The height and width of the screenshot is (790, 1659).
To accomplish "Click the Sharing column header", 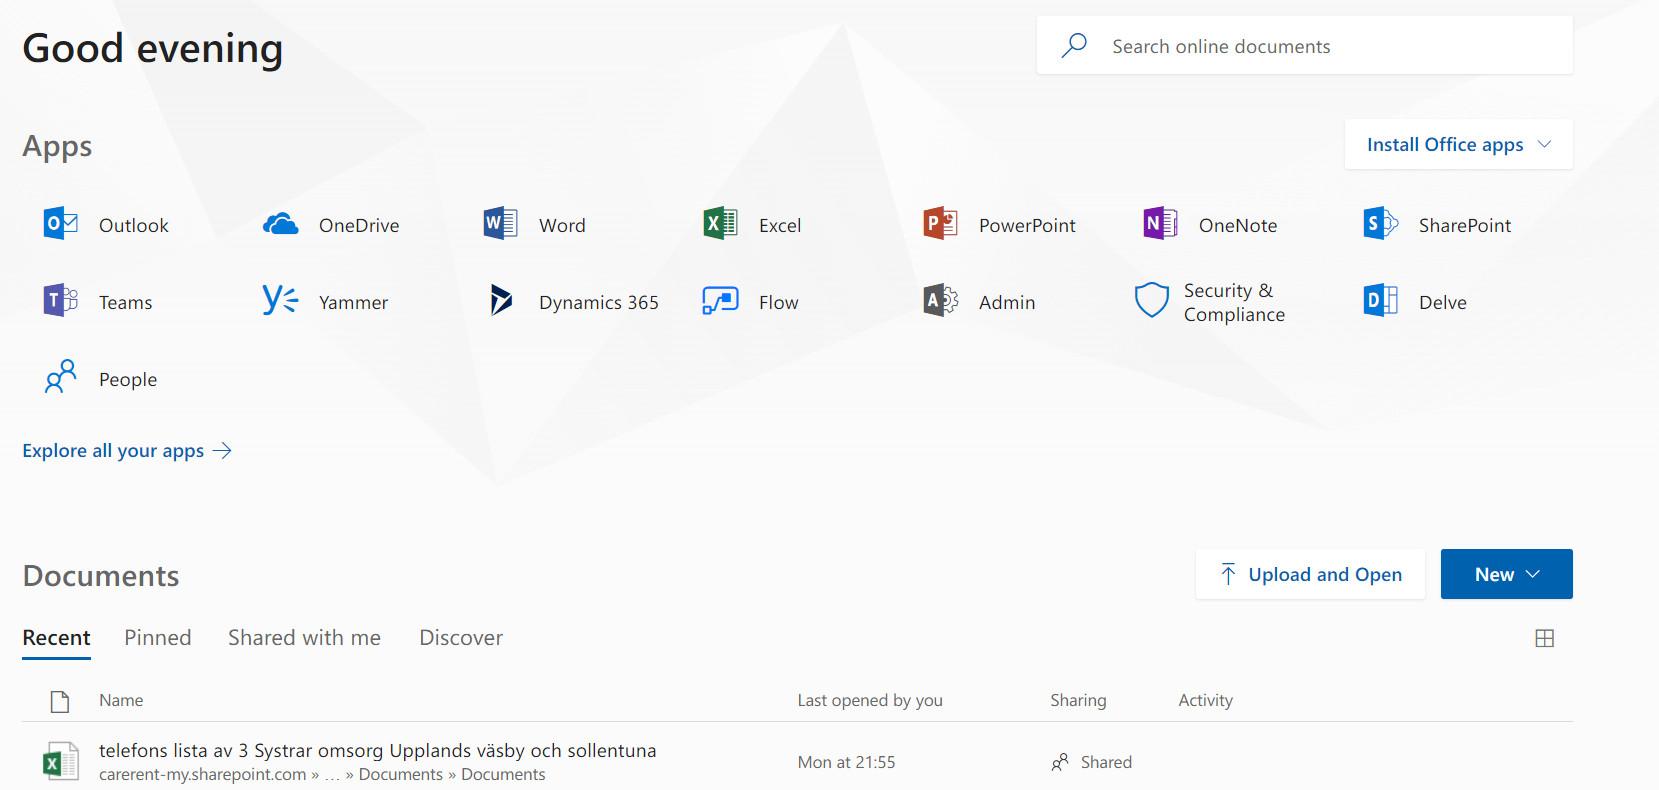I will click(1078, 700).
